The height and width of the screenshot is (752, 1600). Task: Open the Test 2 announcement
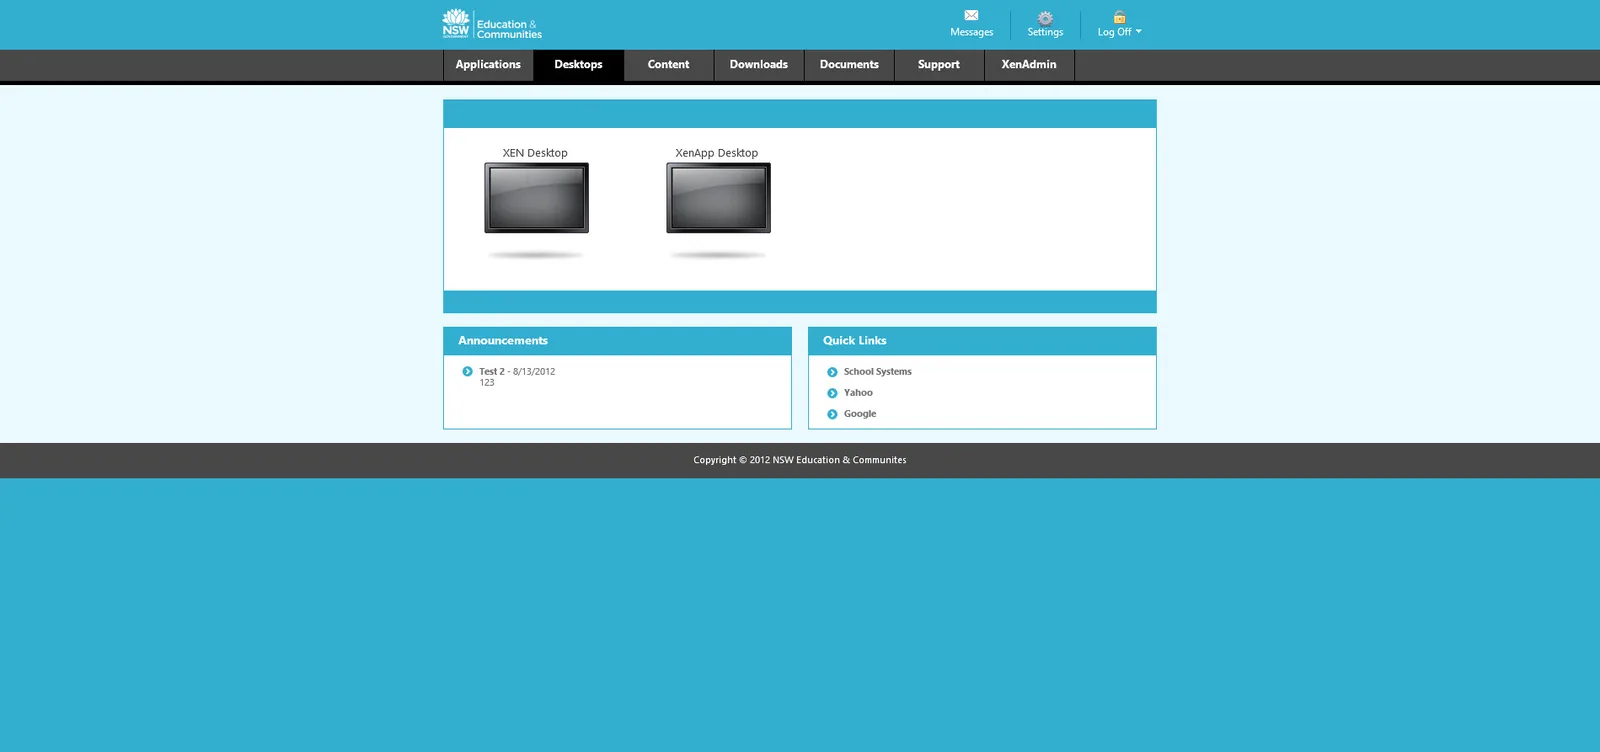pyautogui.click(x=492, y=371)
